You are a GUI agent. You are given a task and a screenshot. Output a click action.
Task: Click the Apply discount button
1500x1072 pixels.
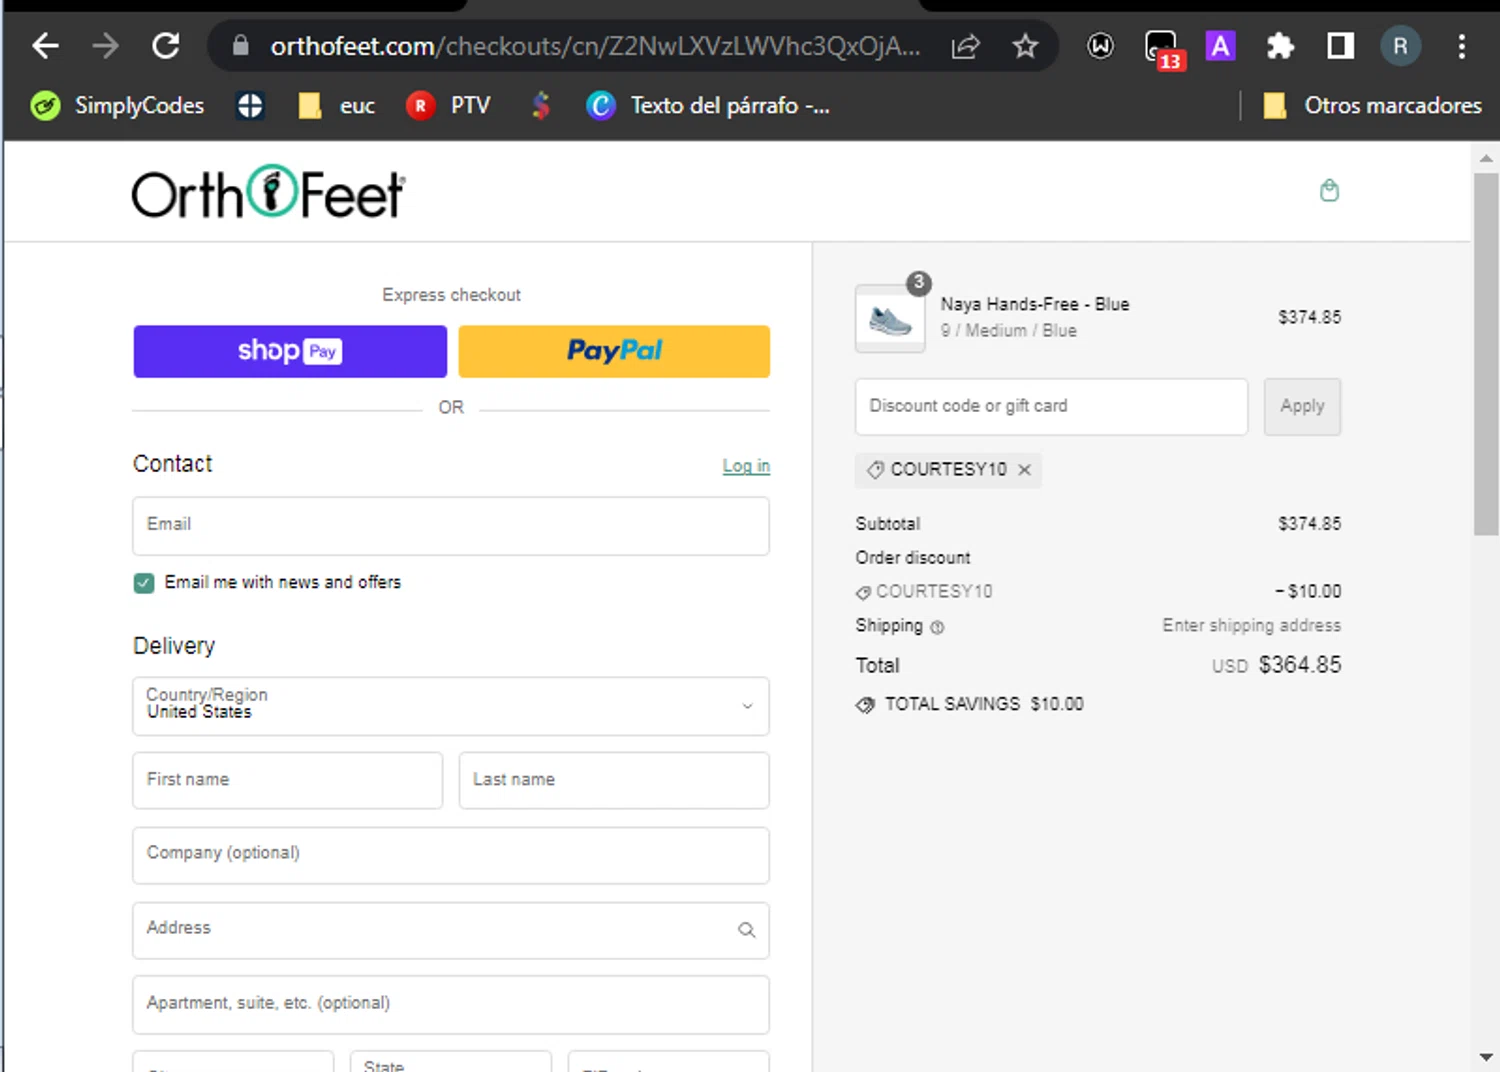[1302, 407]
